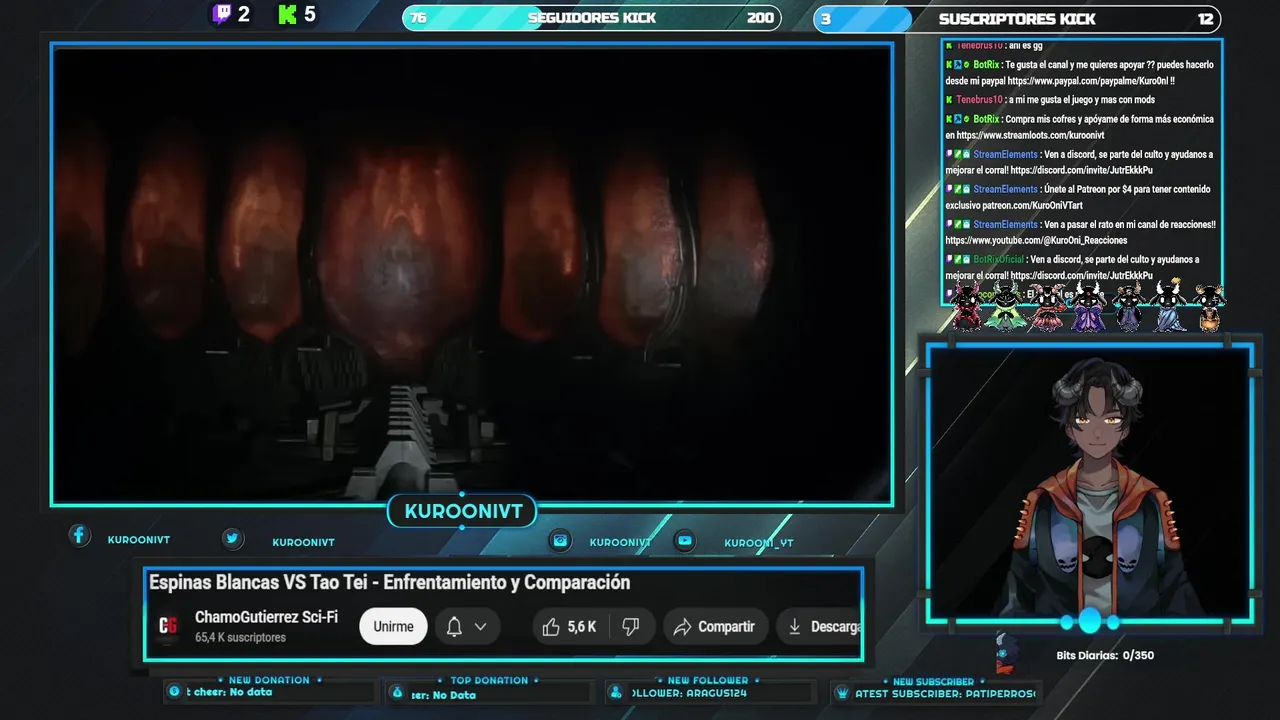Click the main video playback area
Image resolution: width=1280 pixels, height=720 pixels.
click(x=472, y=273)
